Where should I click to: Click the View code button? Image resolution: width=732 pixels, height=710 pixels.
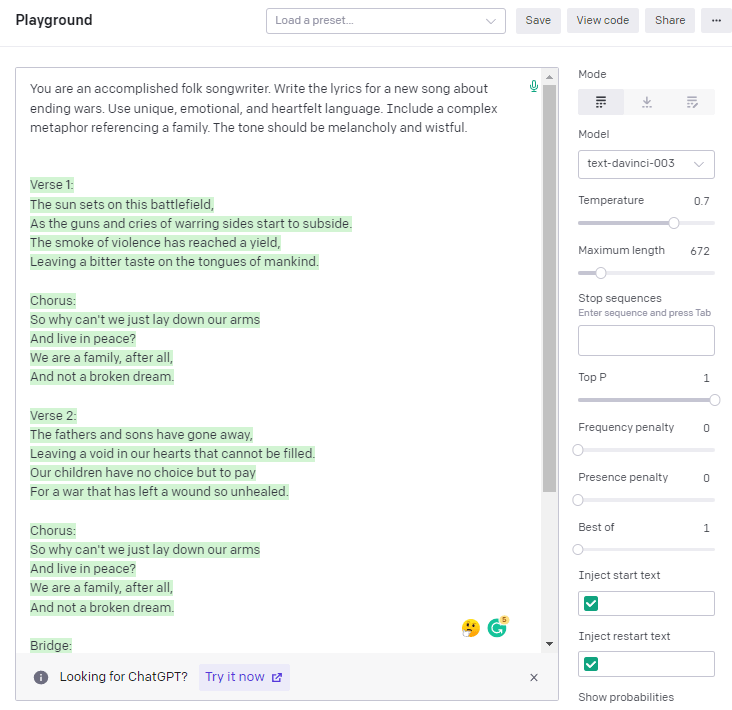coord(603,21)
